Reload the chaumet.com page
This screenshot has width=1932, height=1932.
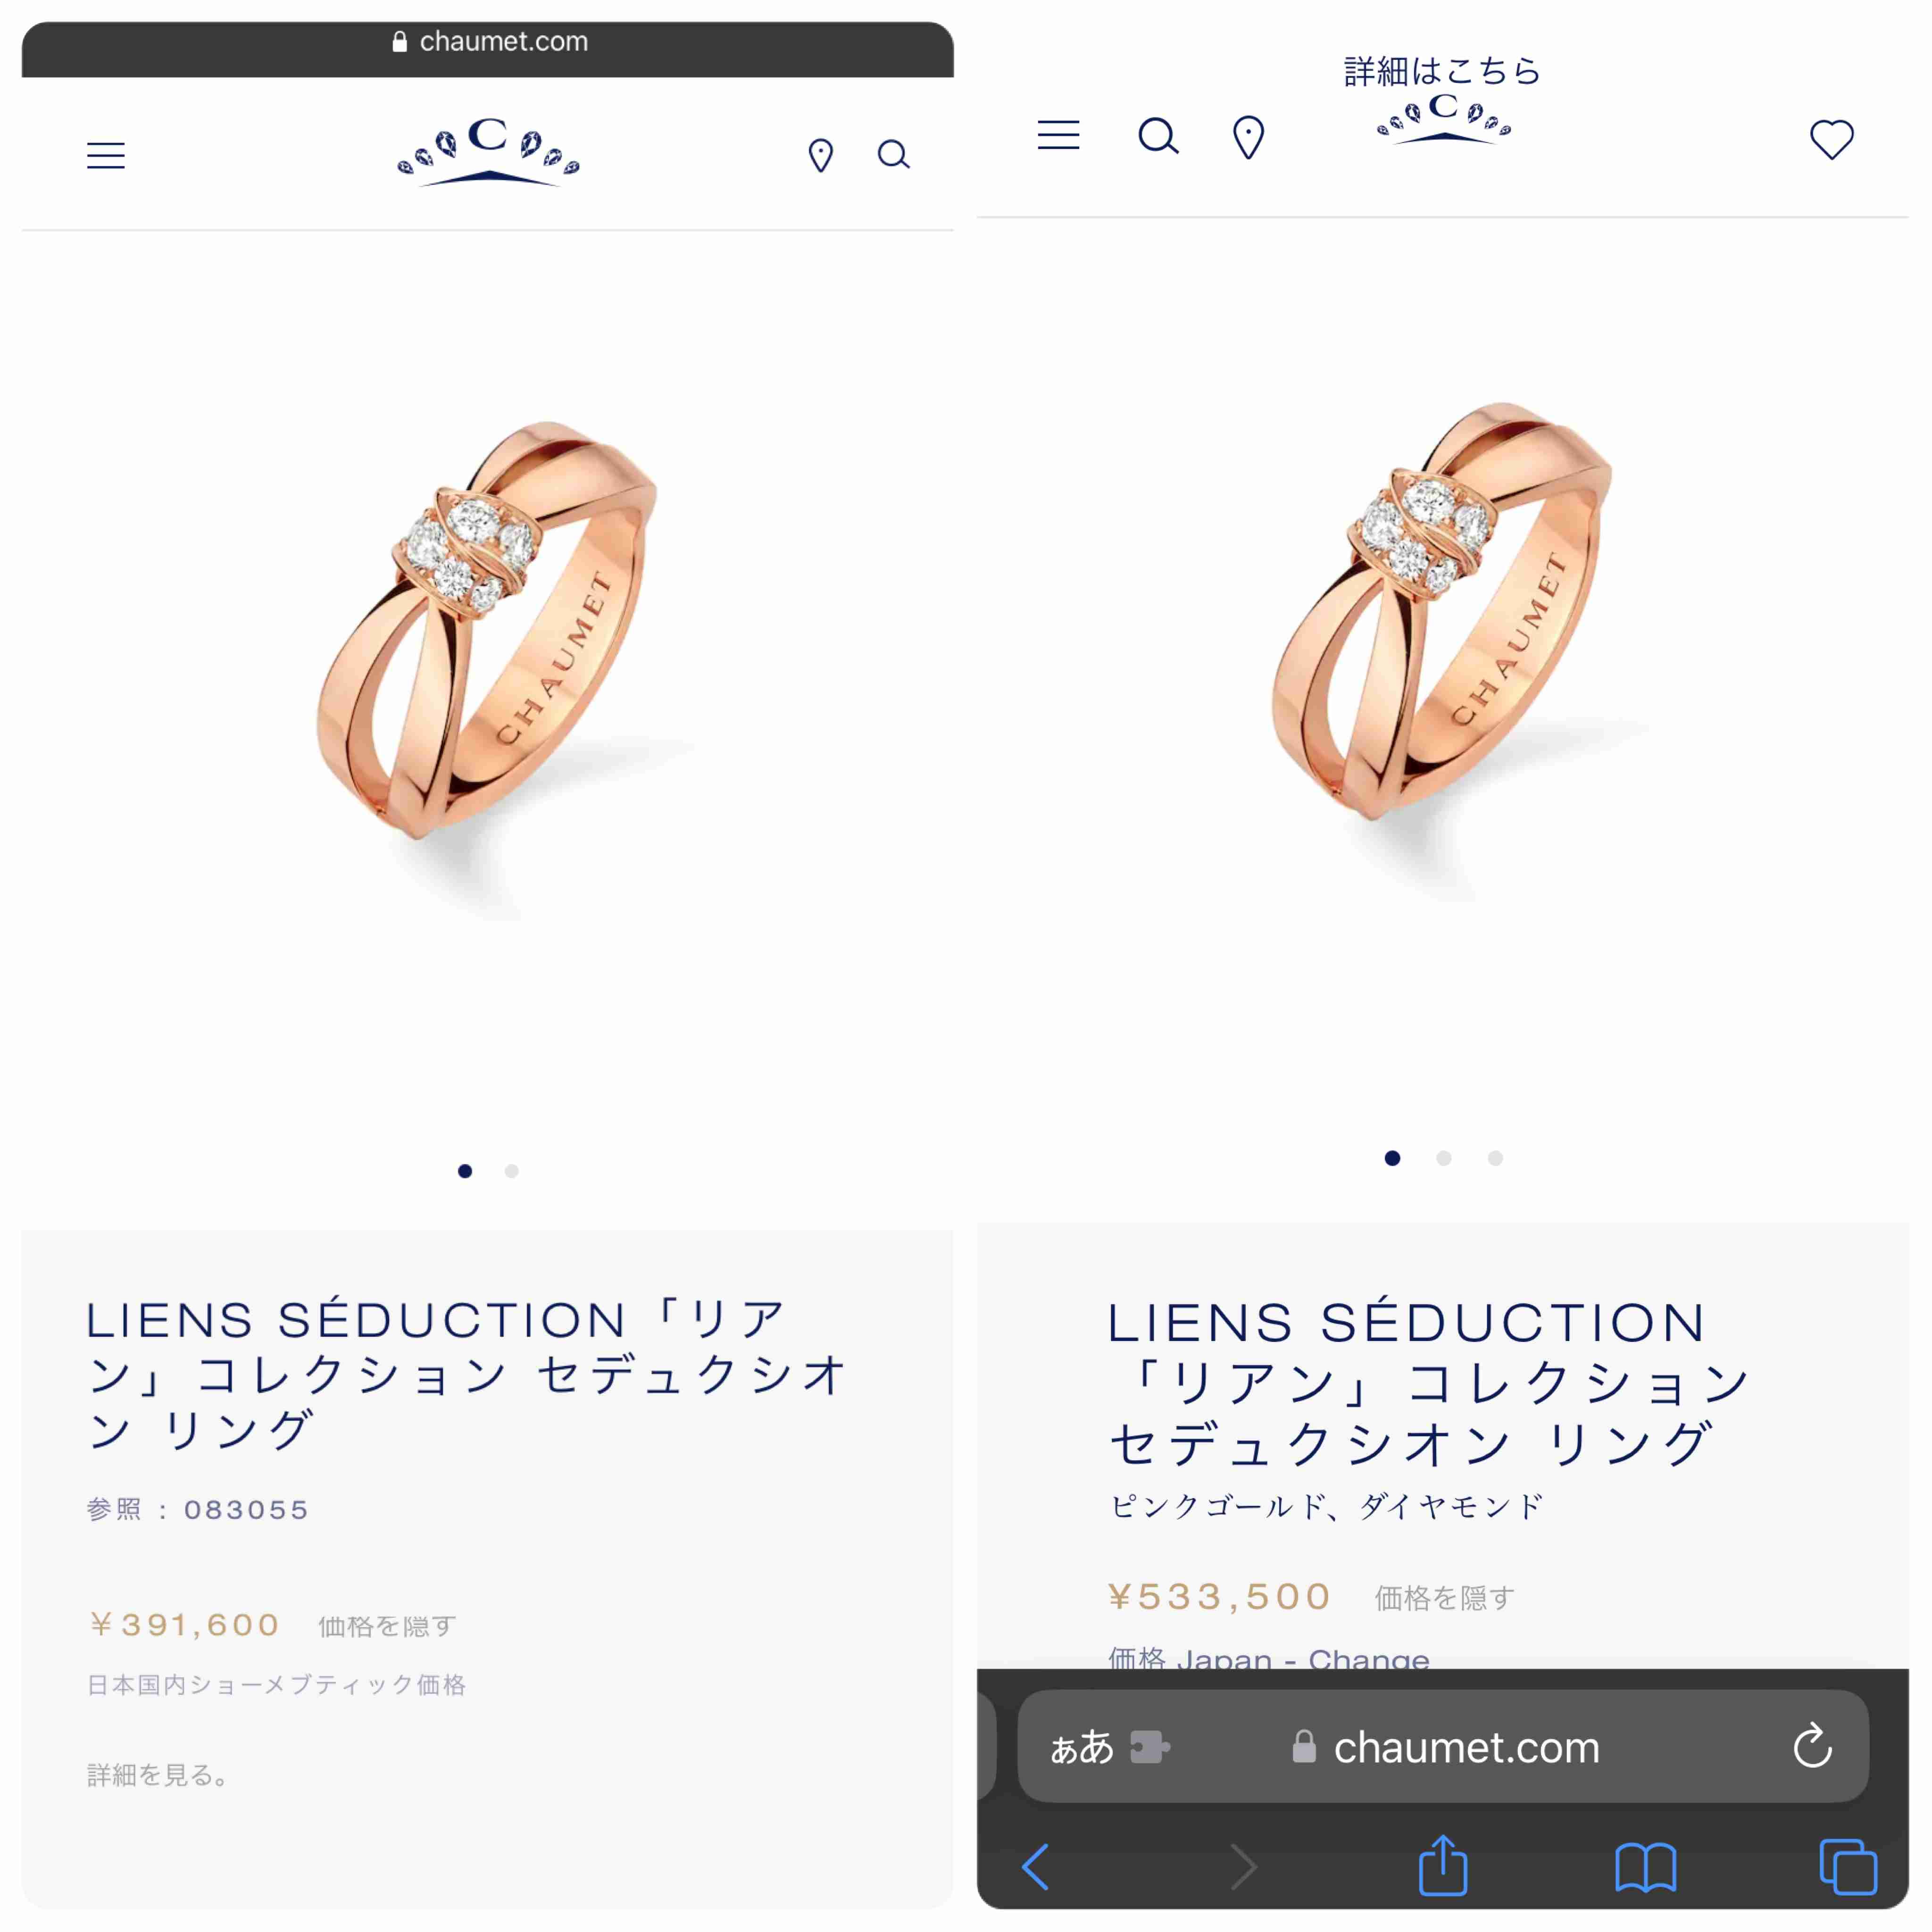coord(1812,1747)
